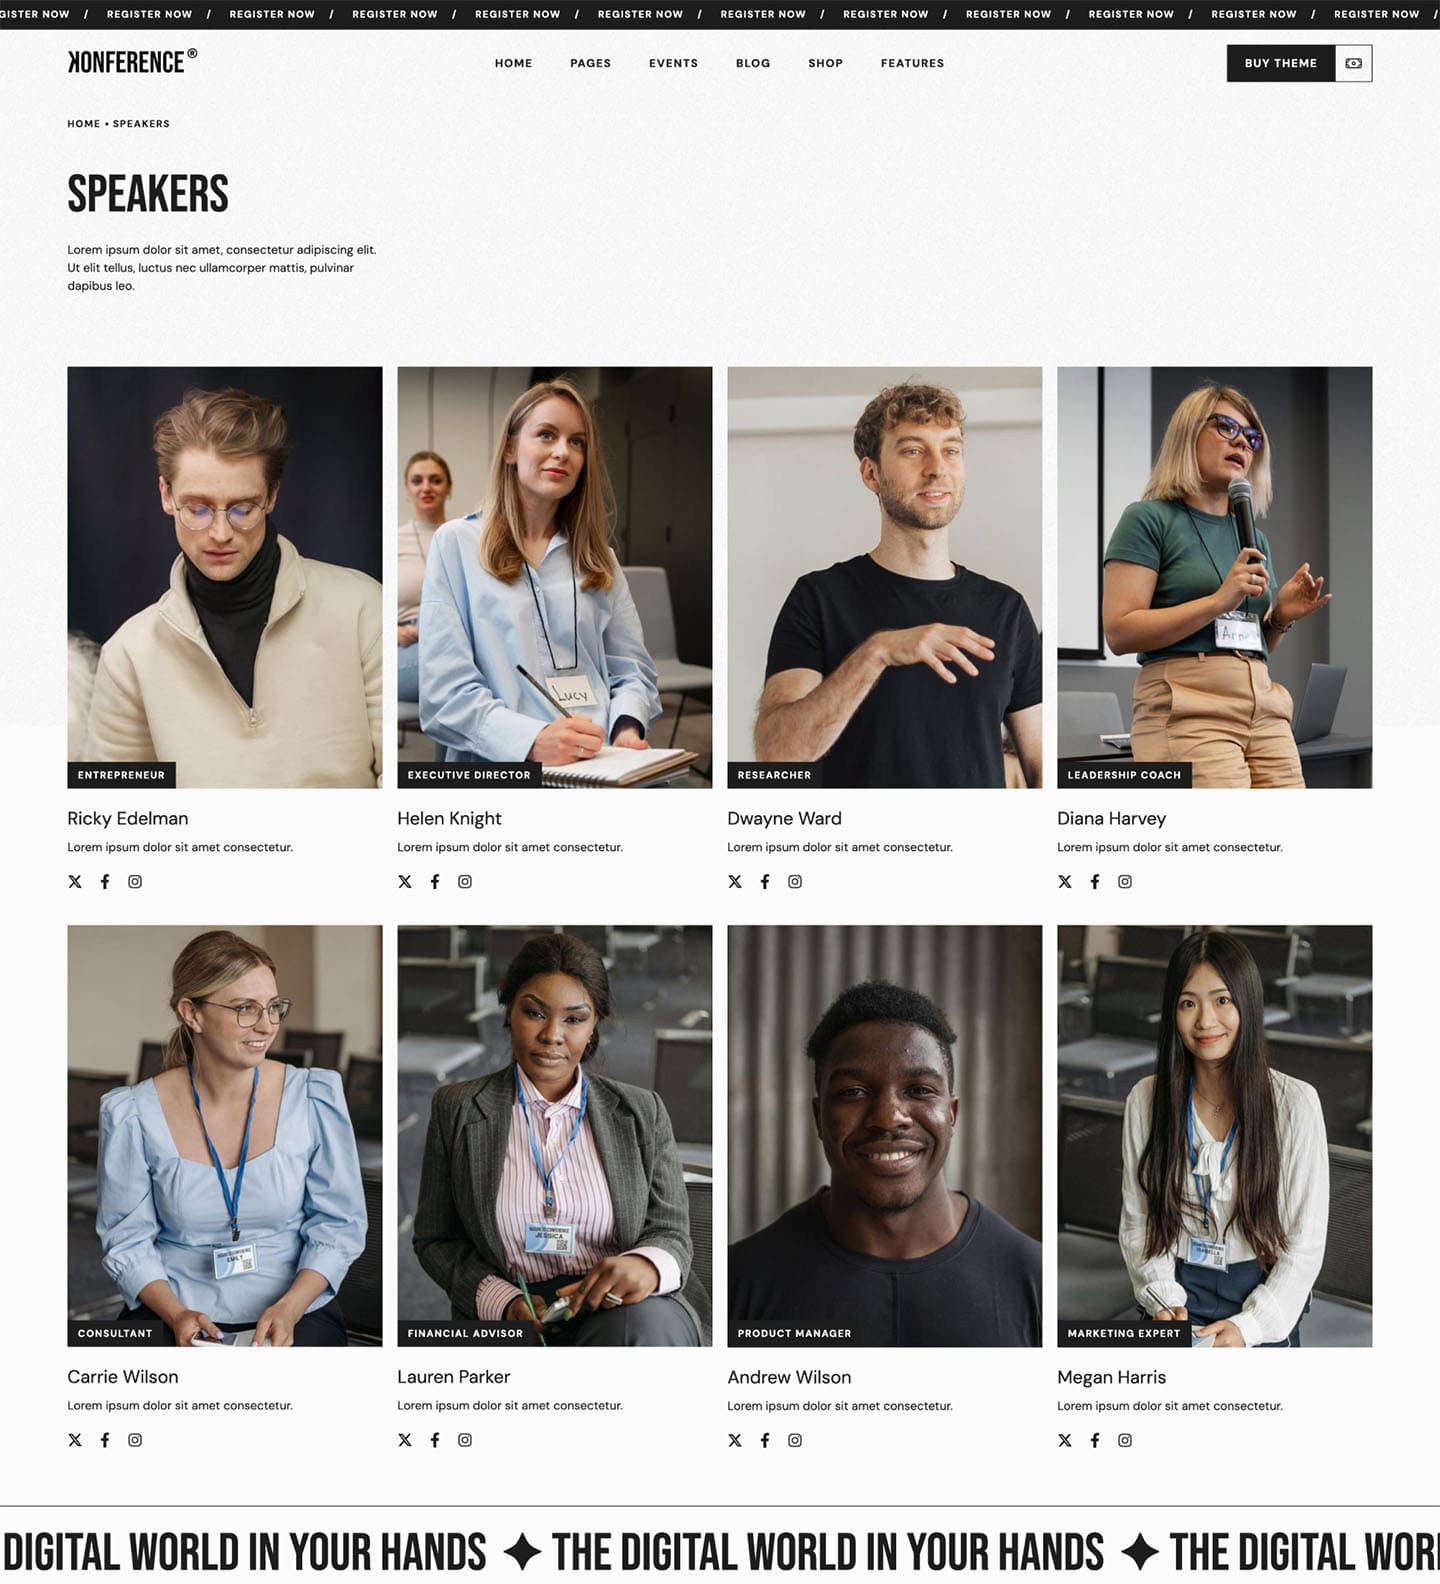Open Dwayne Ward's speaker photo

(x=884, y=577)
